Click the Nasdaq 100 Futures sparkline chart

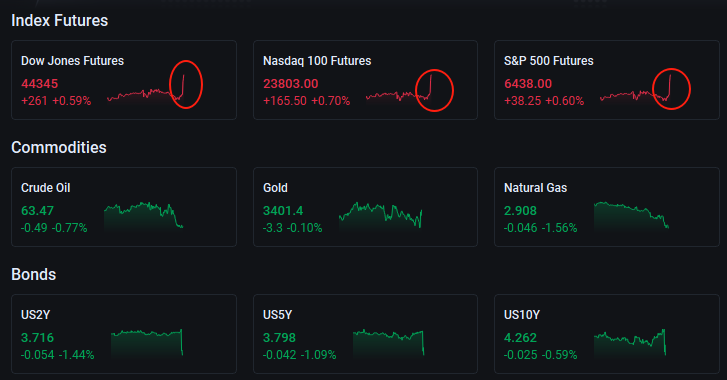[399, 88]
